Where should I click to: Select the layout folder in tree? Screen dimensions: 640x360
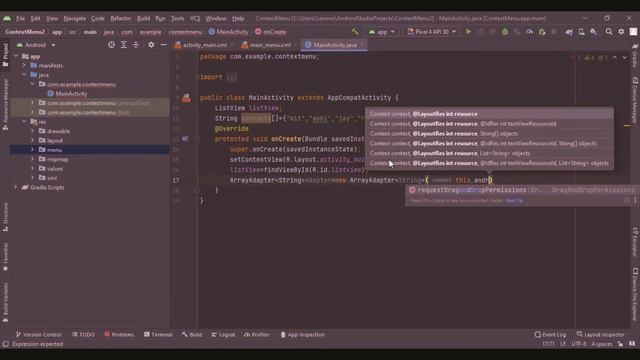click(x=55, y=140)
